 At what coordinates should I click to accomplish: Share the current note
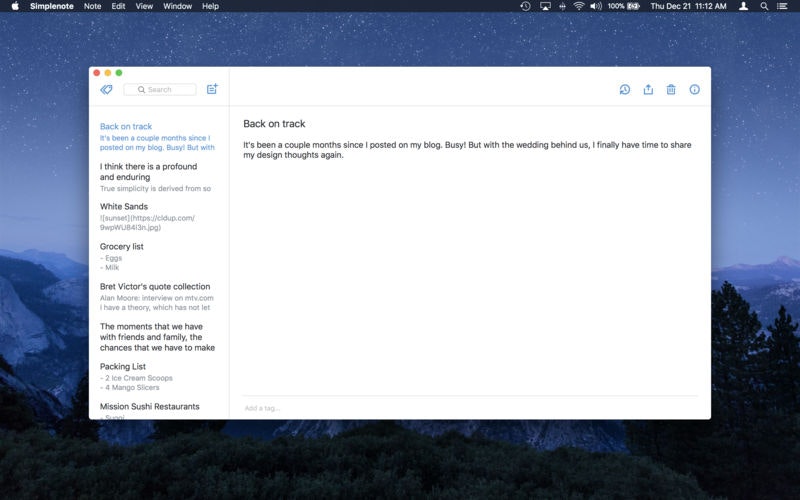coord(648,89)
